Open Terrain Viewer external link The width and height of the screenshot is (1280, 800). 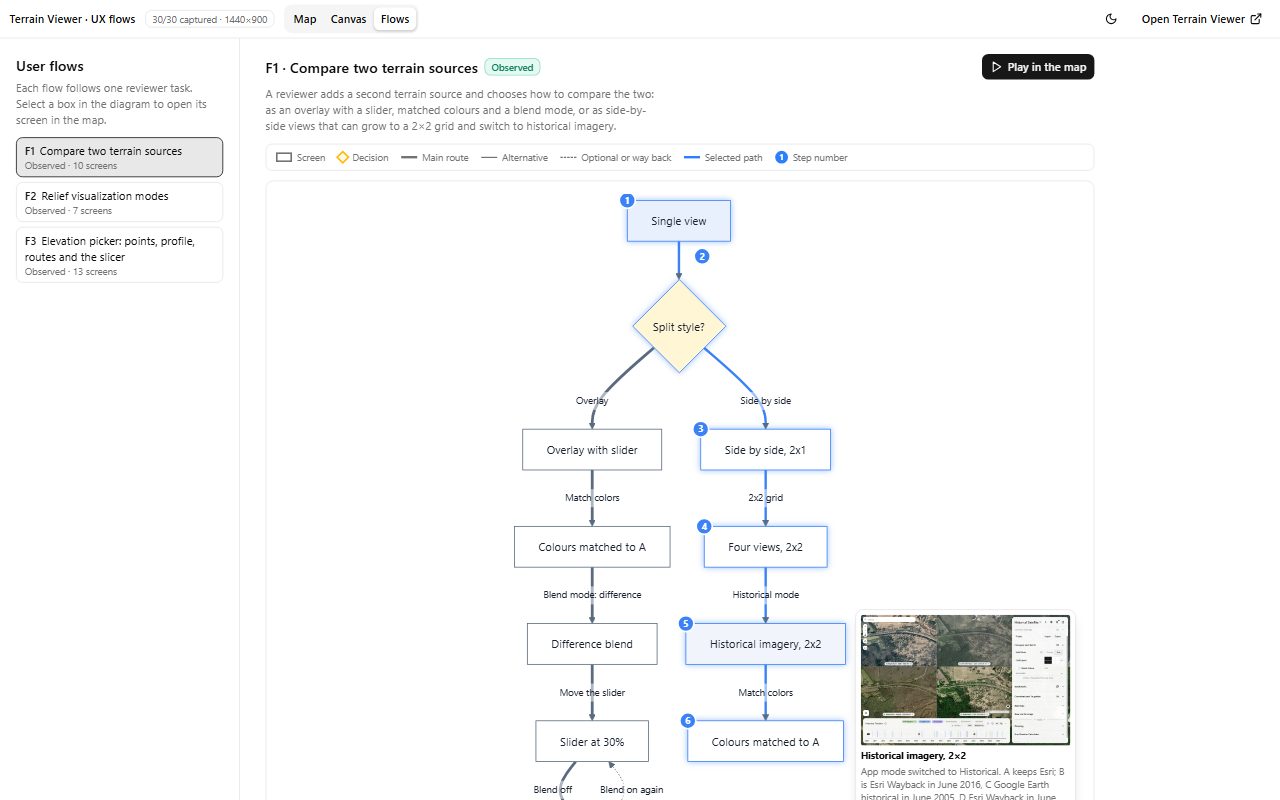click(1201, 19)
